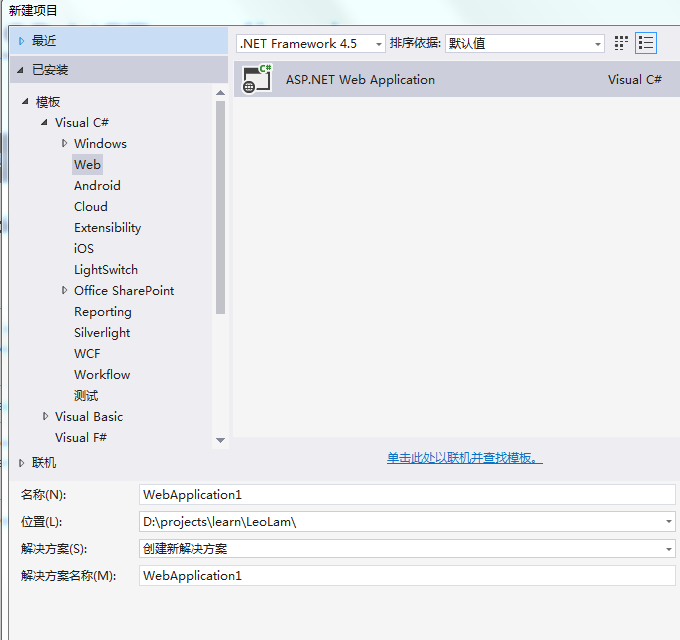Select the Web template category
This screenshot has height=640, width=680.
(87, 164)
